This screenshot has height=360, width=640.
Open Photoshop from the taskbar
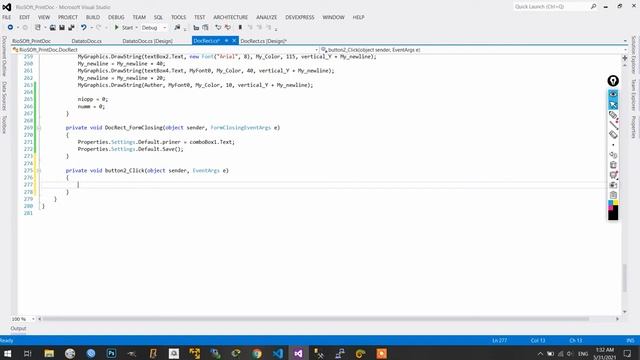[x=111, y=353]
